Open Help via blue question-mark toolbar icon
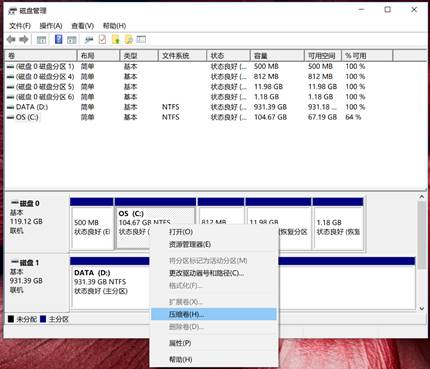 click(x=58, y=40)
